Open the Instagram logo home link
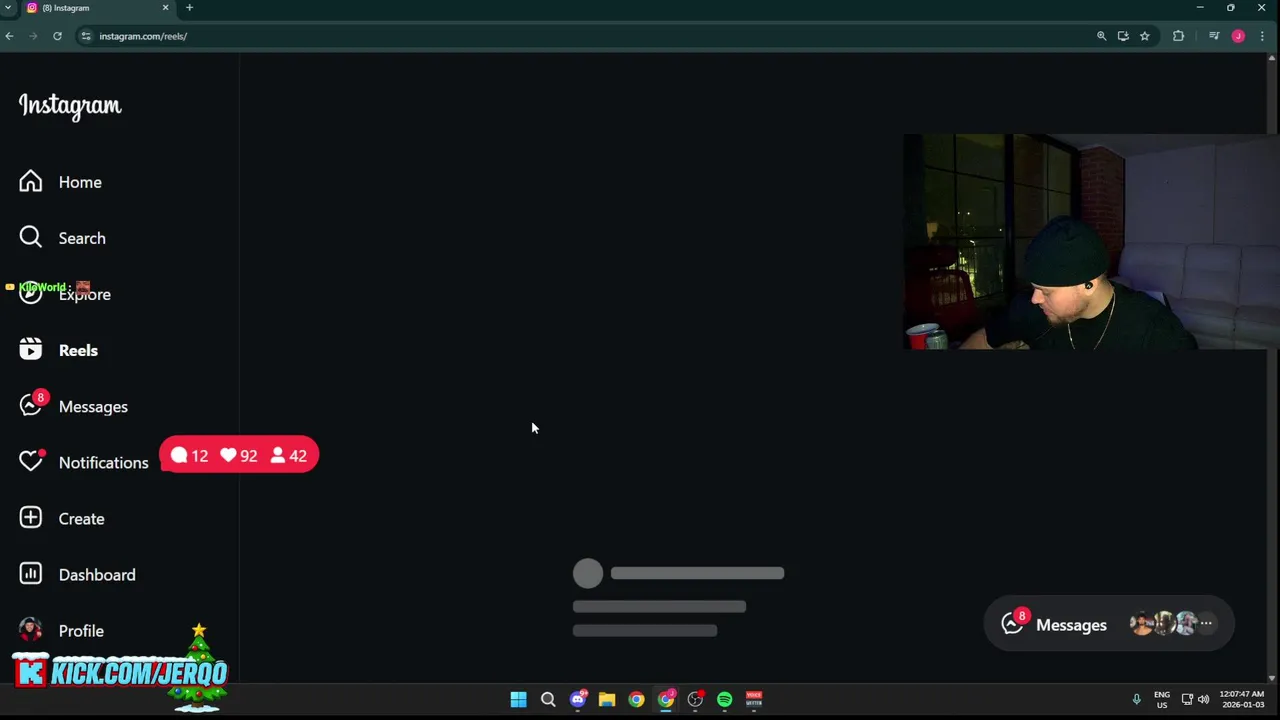The height and width of the screenshot is (720, 1280). coord(70,106)
